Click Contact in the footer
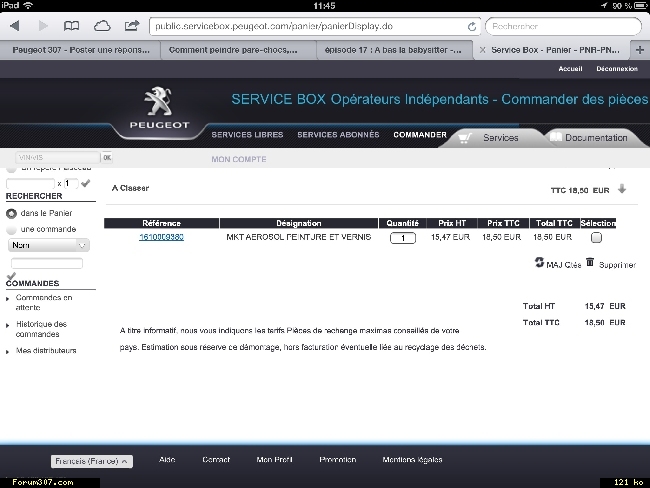 [216, 460]
